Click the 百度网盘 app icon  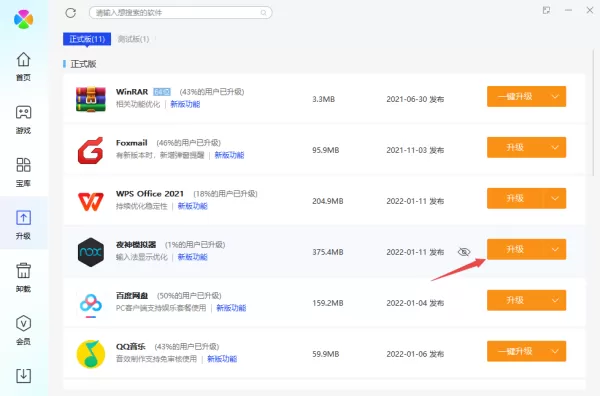tap(91, 304)
